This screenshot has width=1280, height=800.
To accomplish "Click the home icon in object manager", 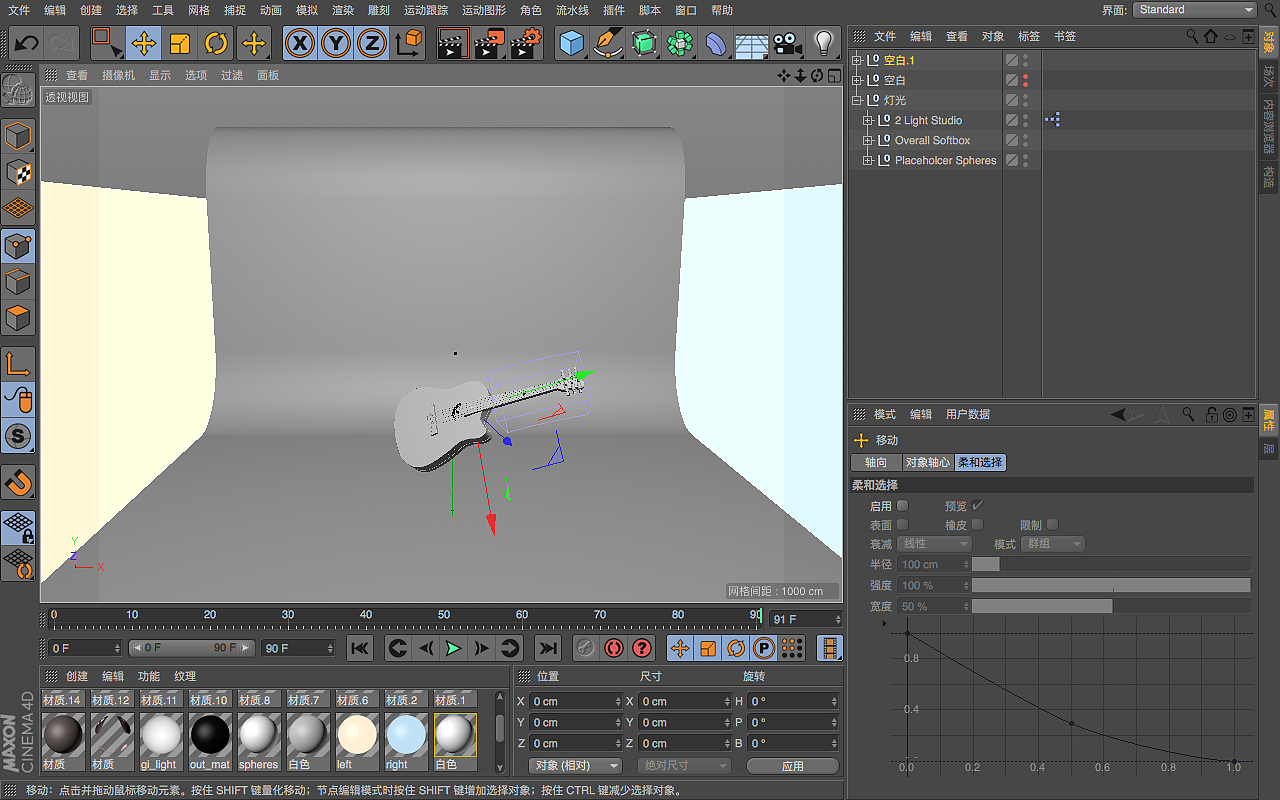I will (1211, 36).
